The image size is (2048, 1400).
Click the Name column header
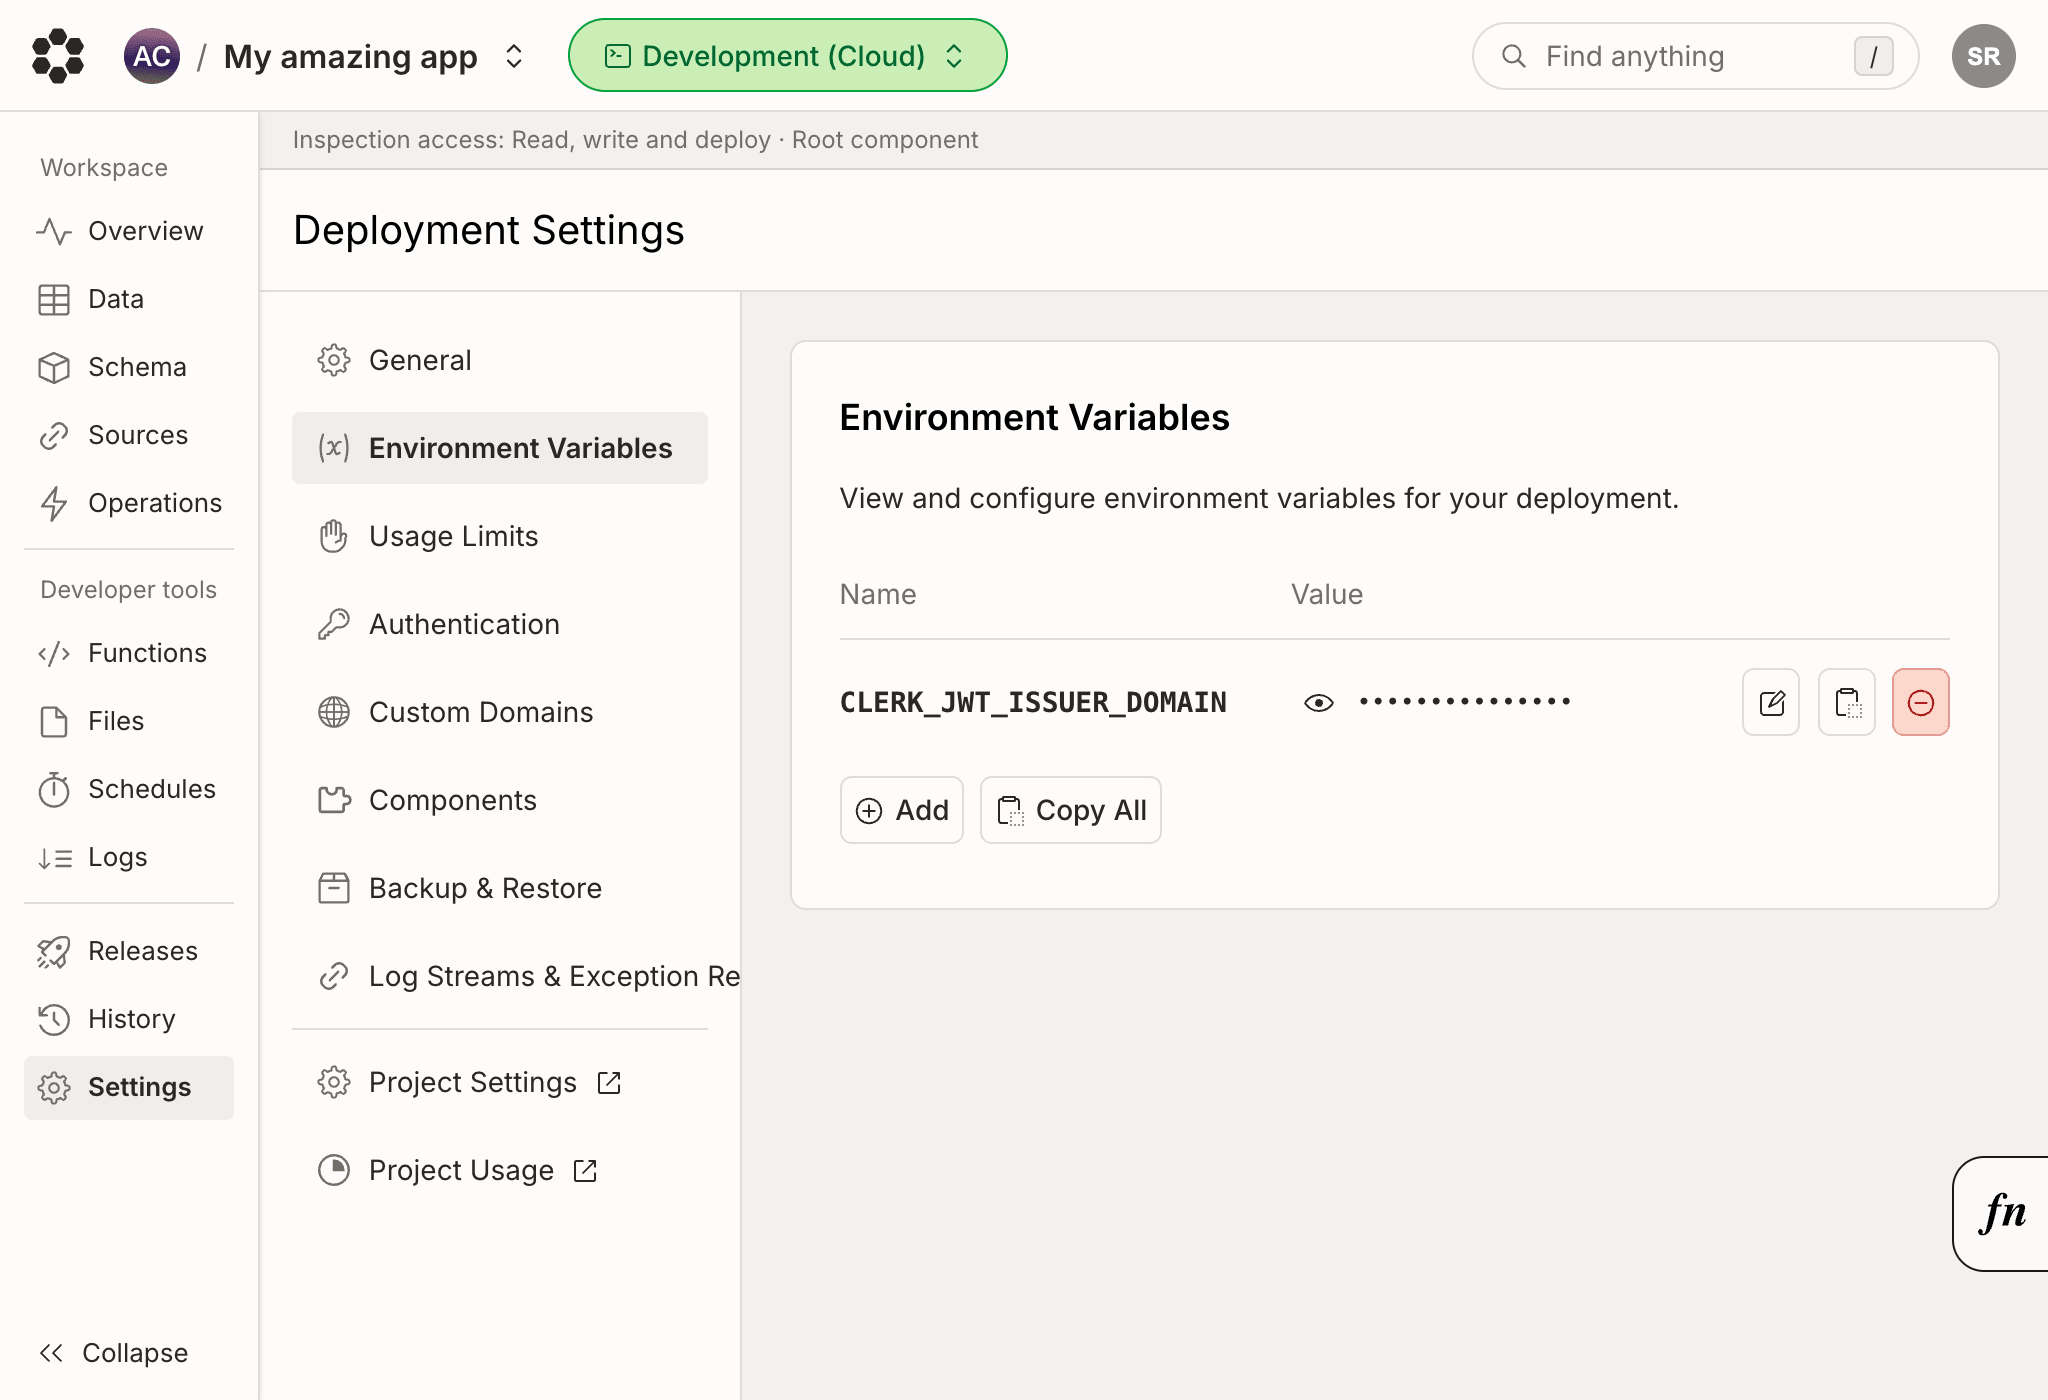point(878,594)
